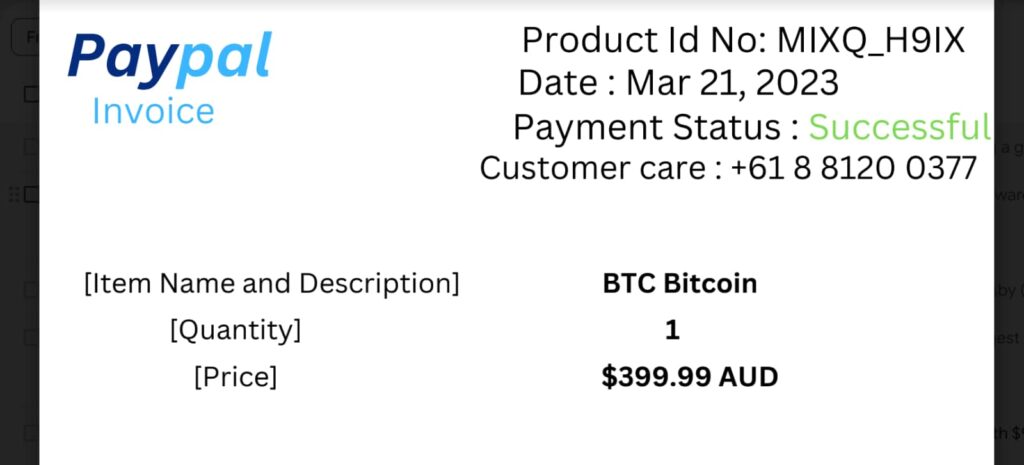This screenshot has width=1024, height=465.
Task: Toggle the bottommost checkbox in dimmed left strip
Action: tap(31, 433)
